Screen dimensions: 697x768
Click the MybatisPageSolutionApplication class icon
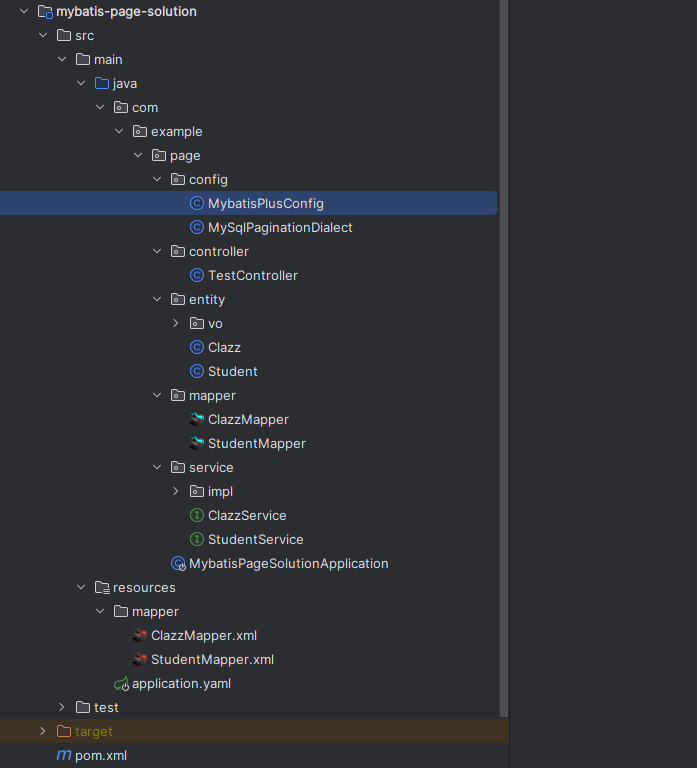pyautogui.click(x=178, y=563)
